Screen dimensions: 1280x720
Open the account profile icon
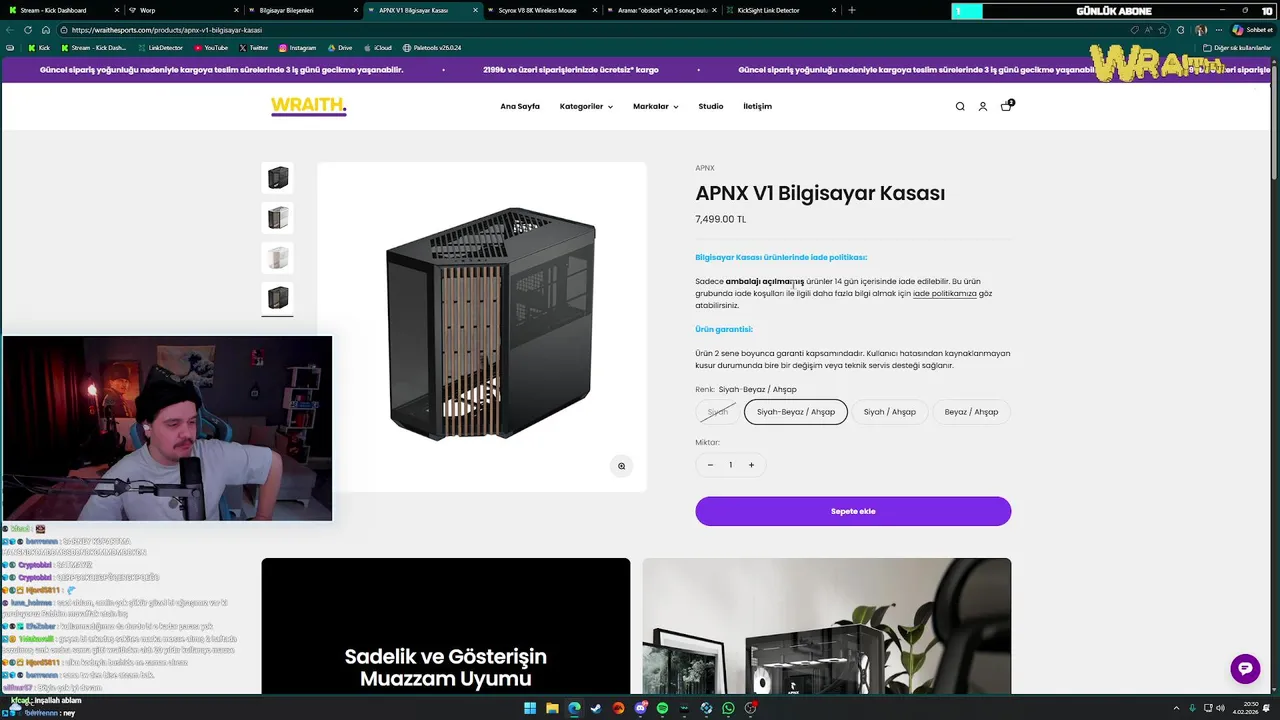983,106
